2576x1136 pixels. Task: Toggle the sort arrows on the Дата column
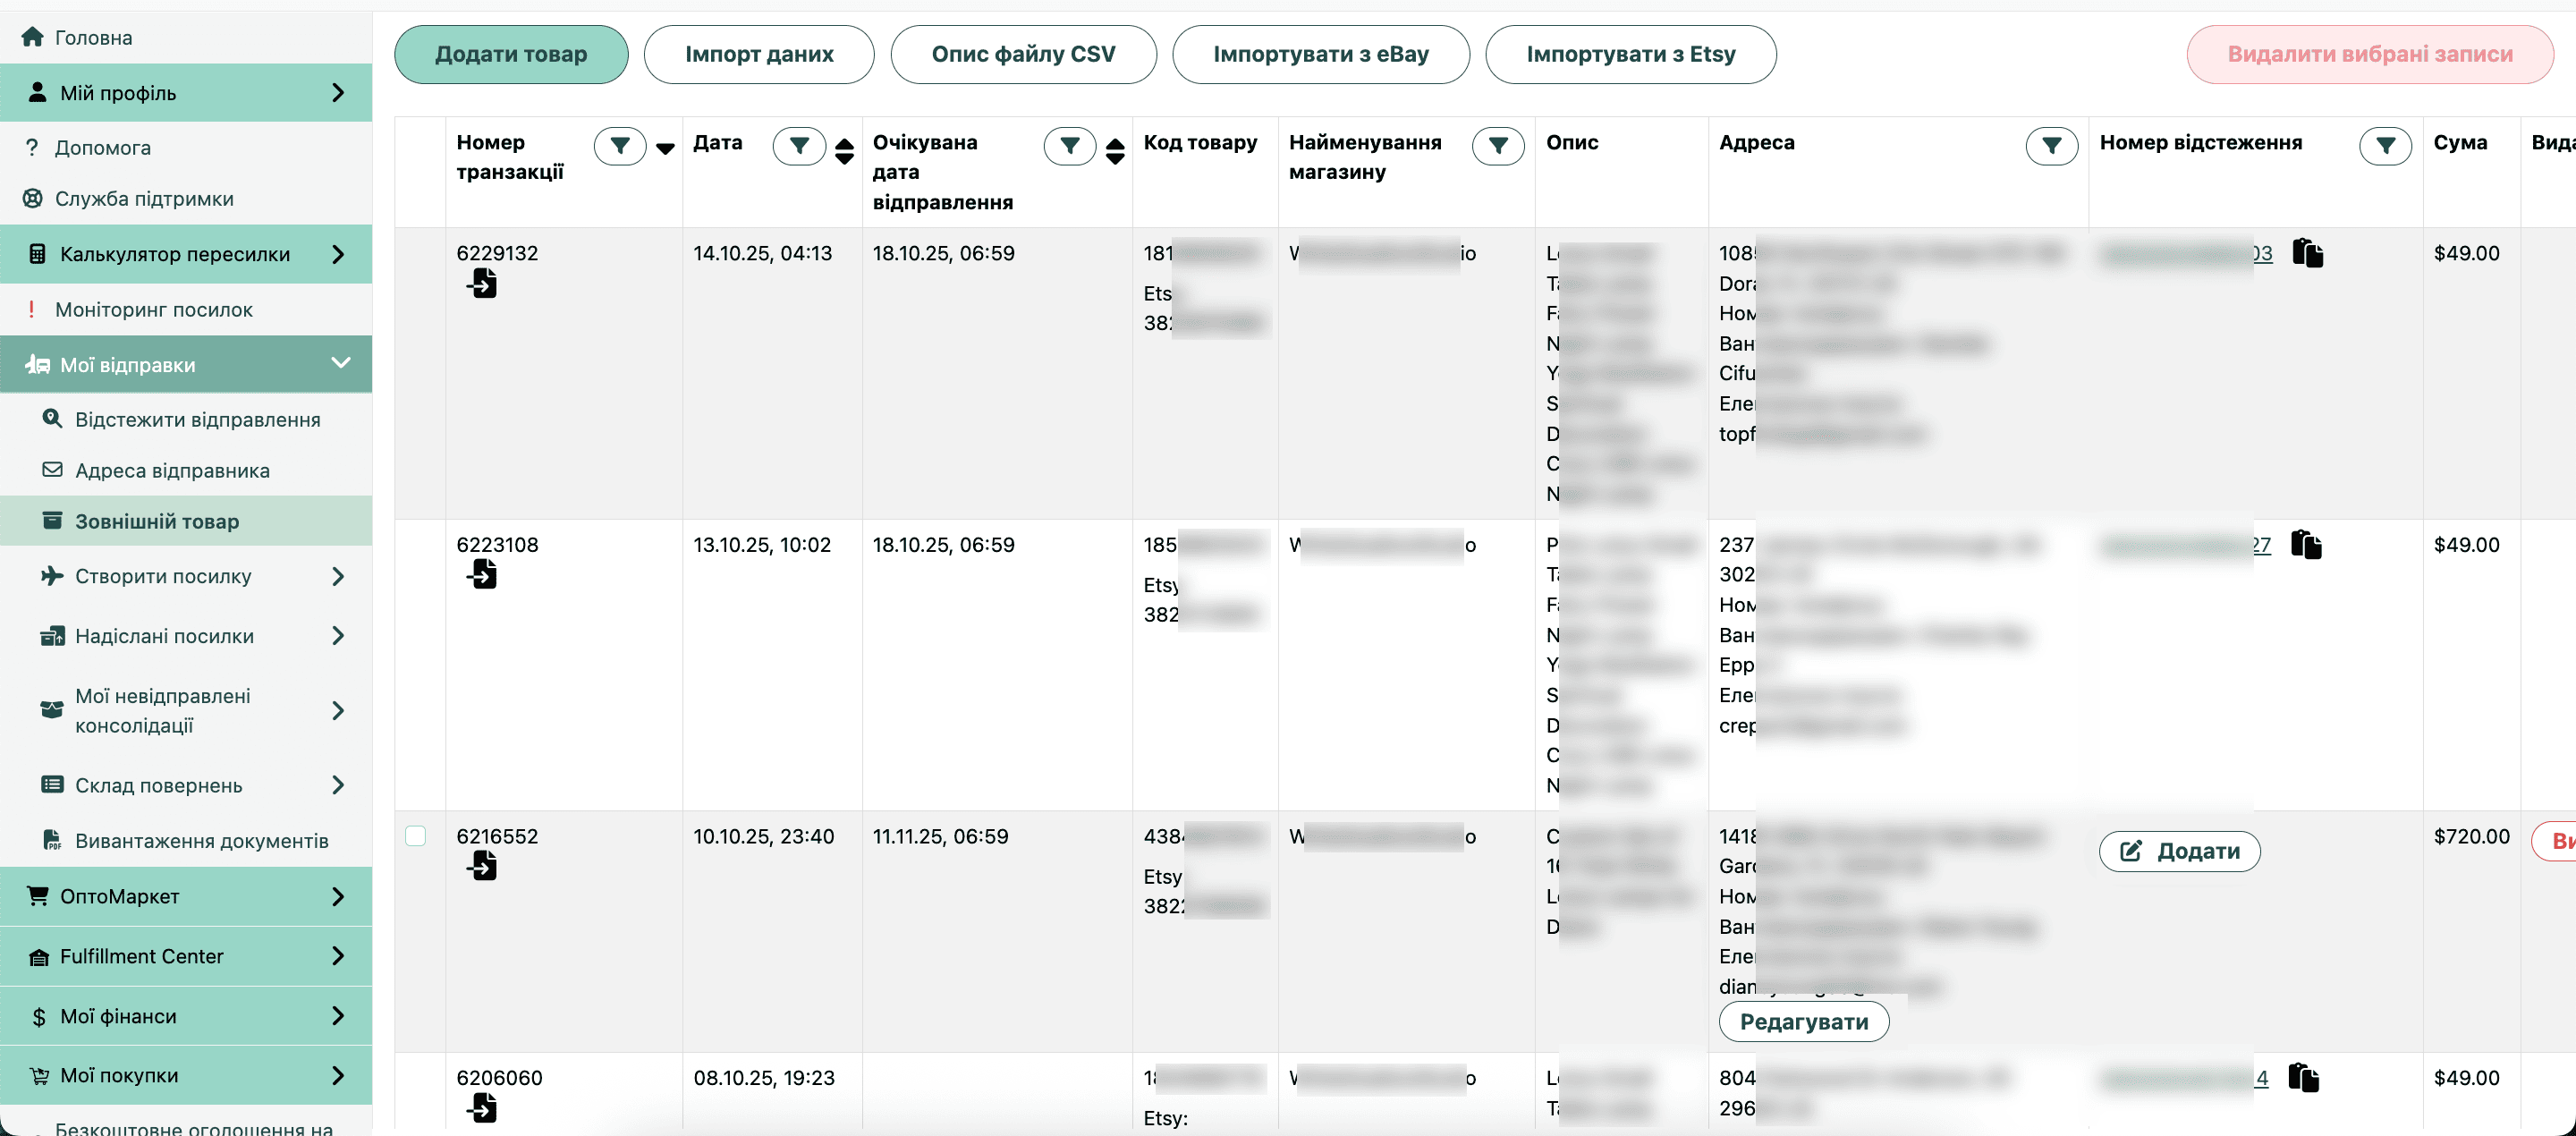(x=844, y=150)
